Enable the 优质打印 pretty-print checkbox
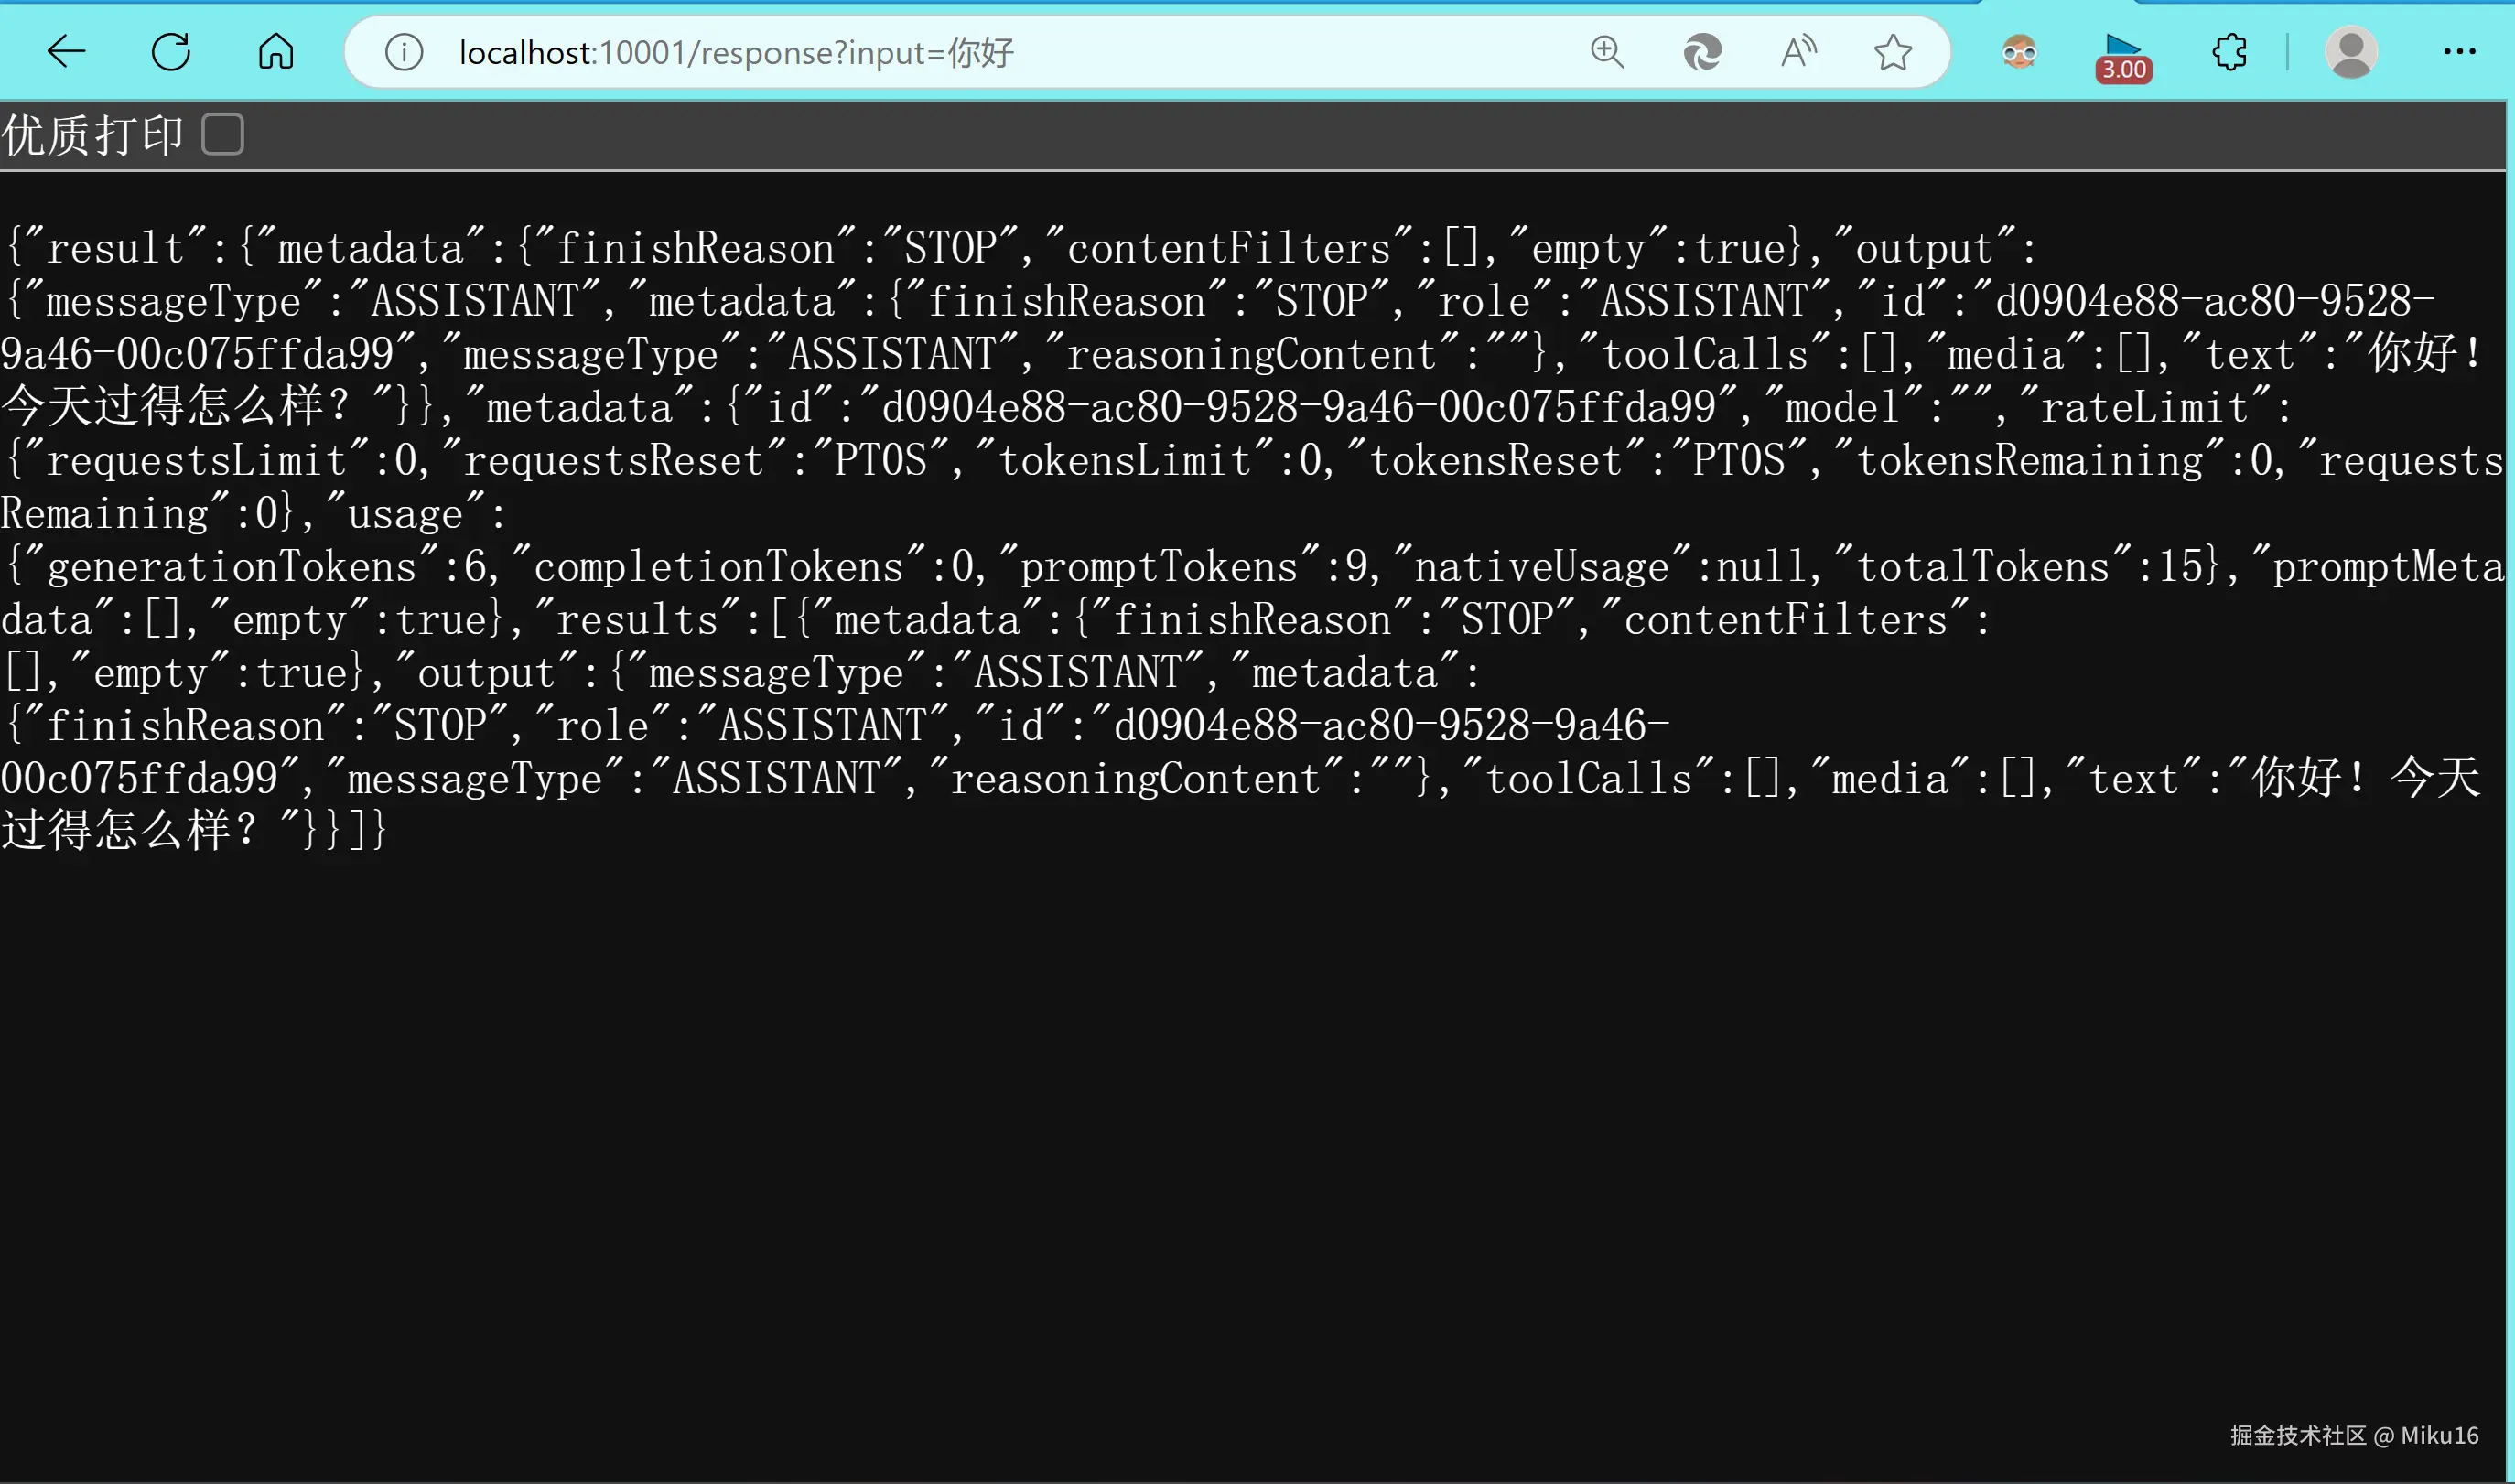 click(222, 134)
